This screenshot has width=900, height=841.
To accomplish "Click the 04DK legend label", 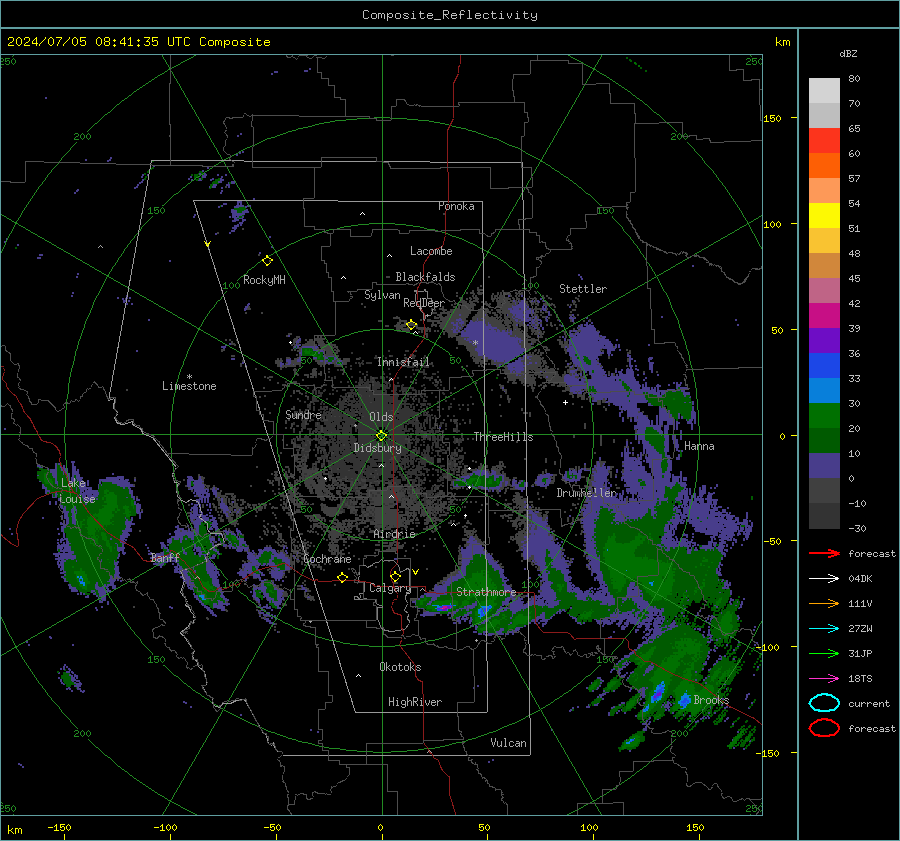I will (860, 579).
